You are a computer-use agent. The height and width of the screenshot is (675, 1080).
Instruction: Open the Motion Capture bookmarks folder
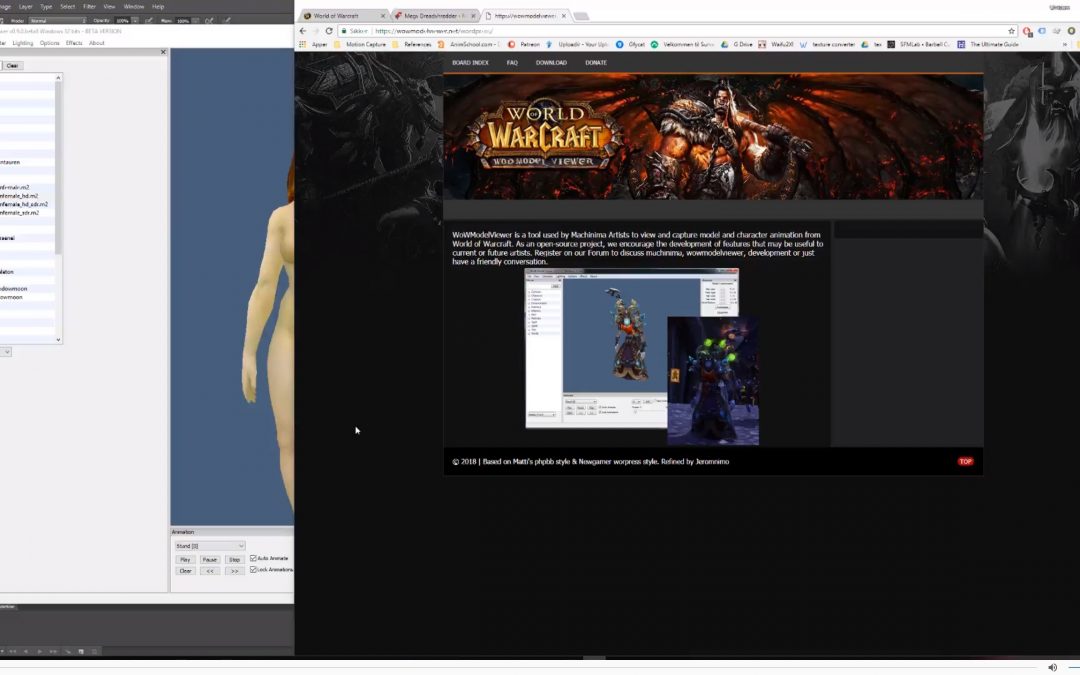point(360,44)
